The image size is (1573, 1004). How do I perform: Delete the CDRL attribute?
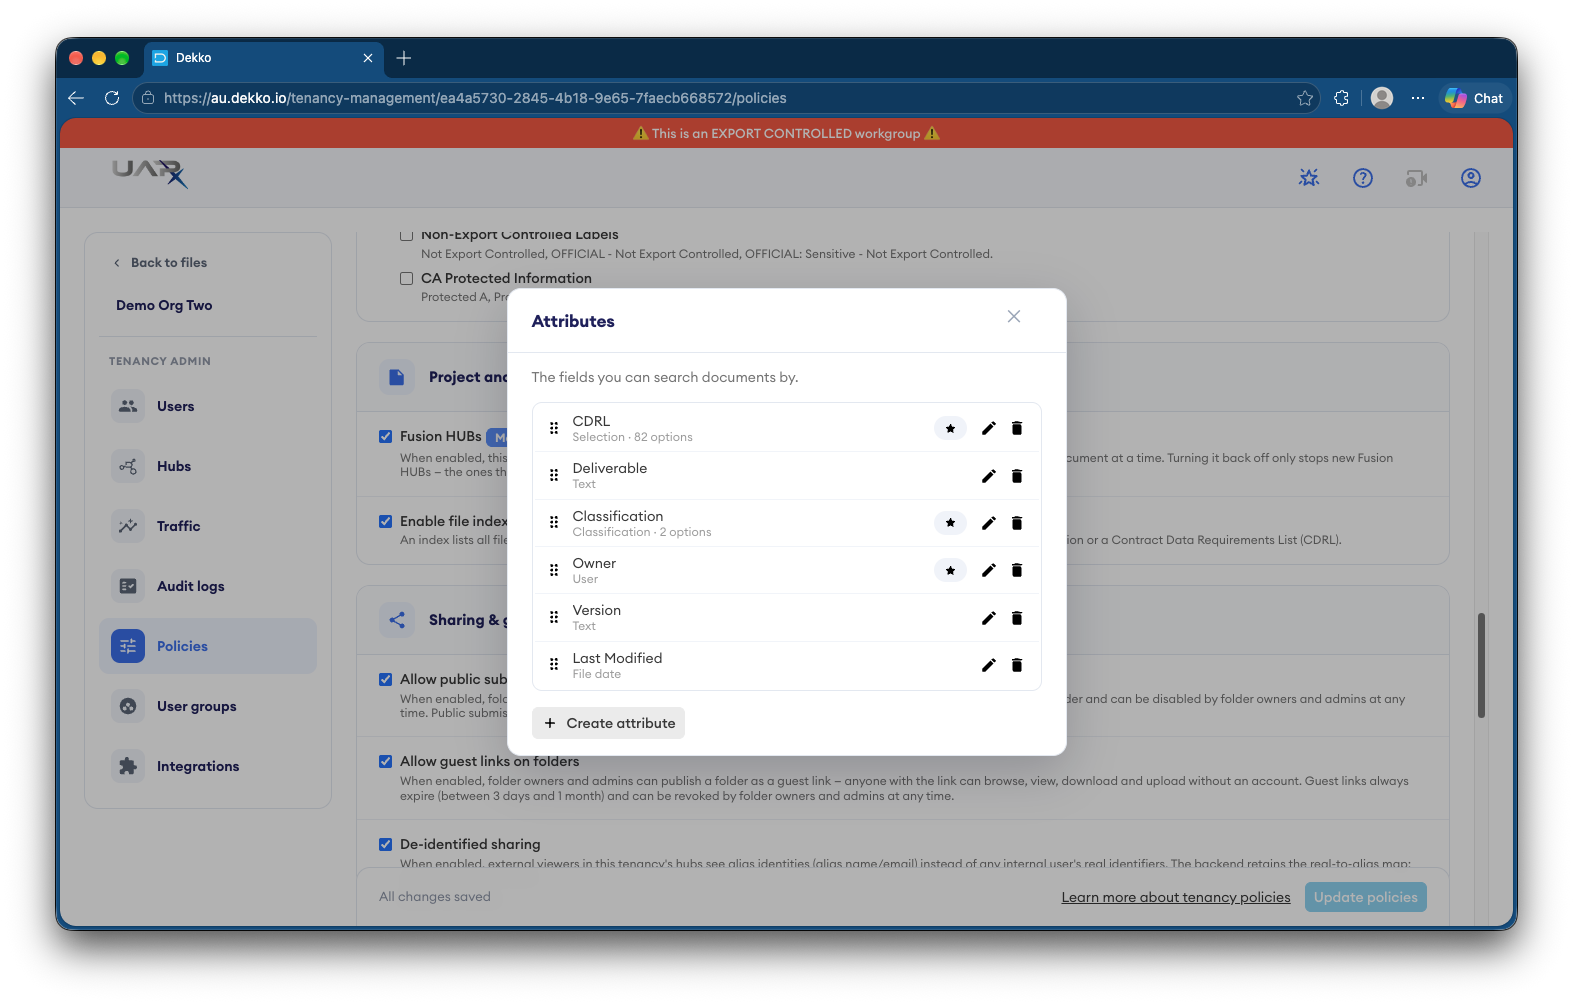pyautogui.click(x=1017, y=428)
